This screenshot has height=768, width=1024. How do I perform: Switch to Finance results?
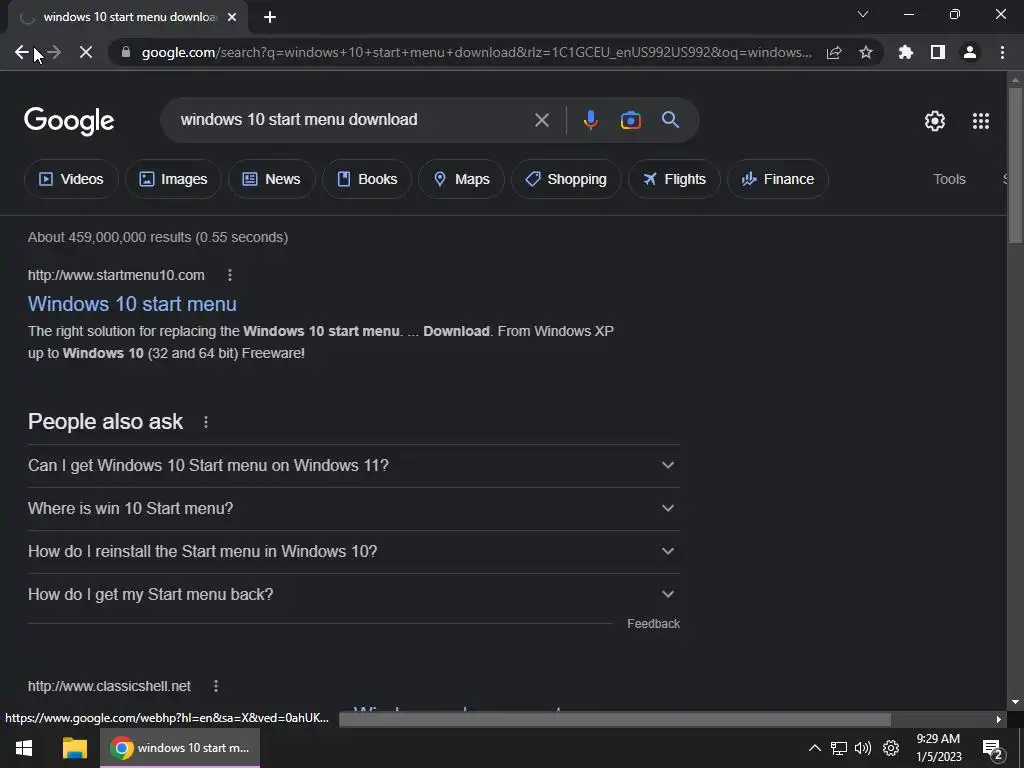[778, 179]
